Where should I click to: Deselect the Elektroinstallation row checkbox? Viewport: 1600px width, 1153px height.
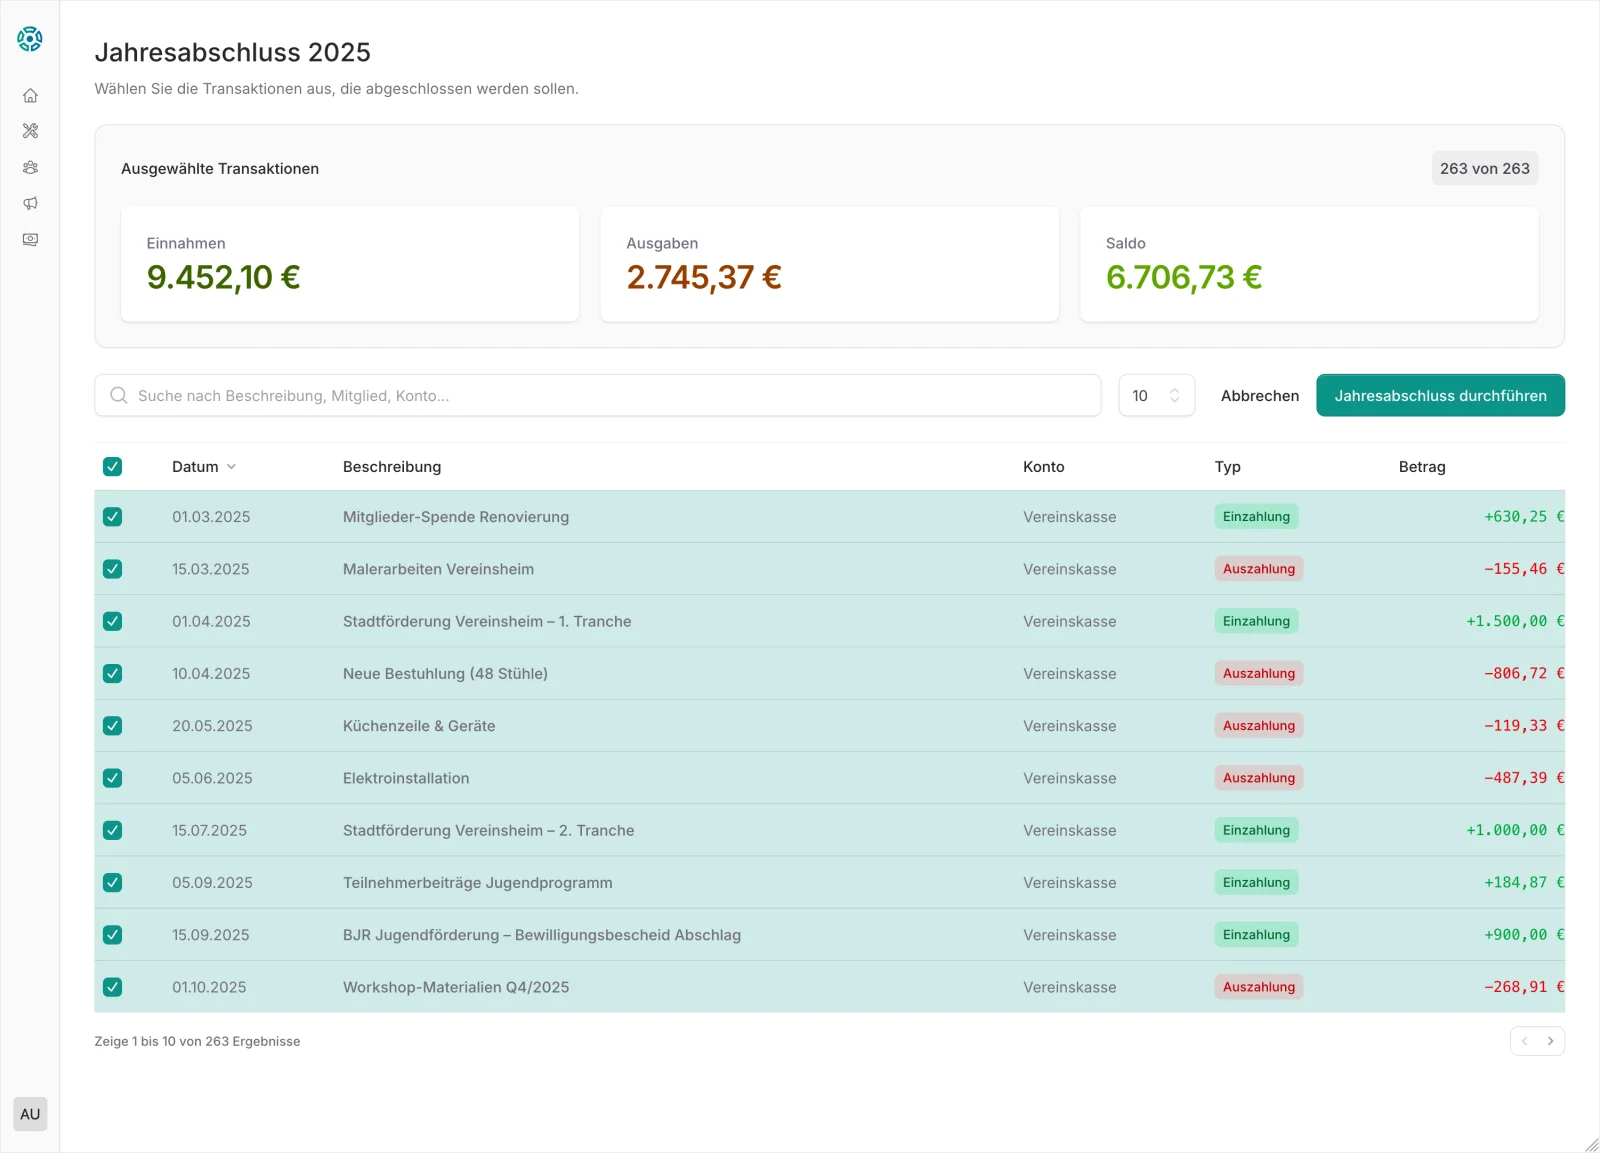pos(113,778)
